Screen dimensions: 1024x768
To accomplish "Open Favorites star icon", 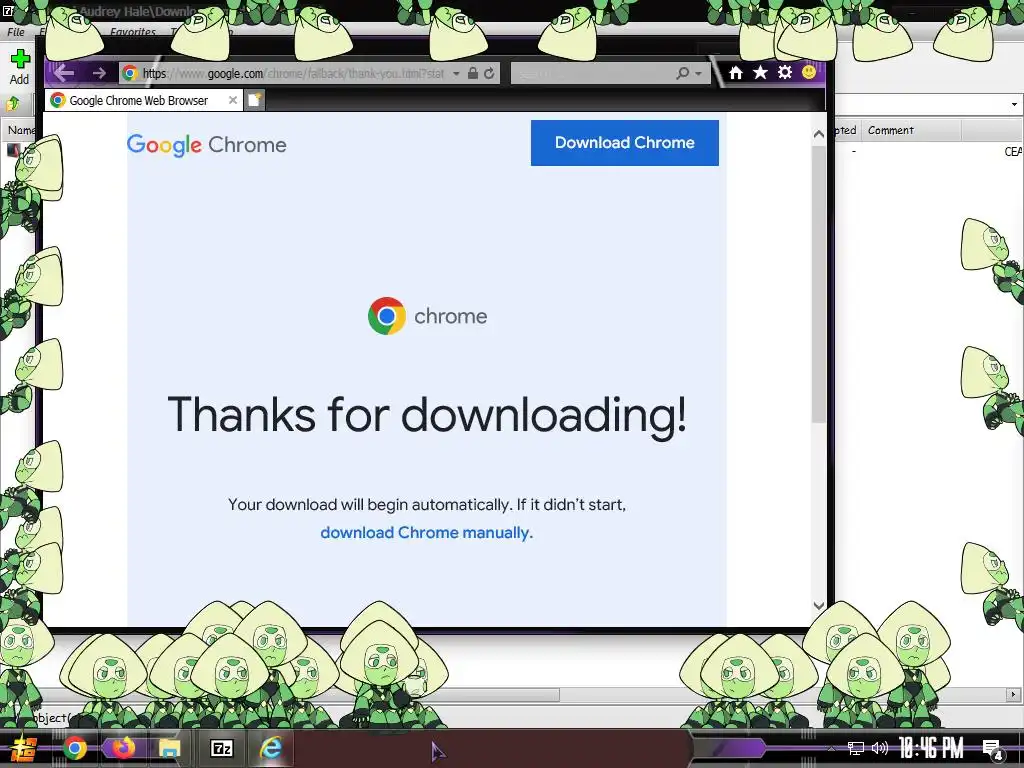I will click(760, 72).
